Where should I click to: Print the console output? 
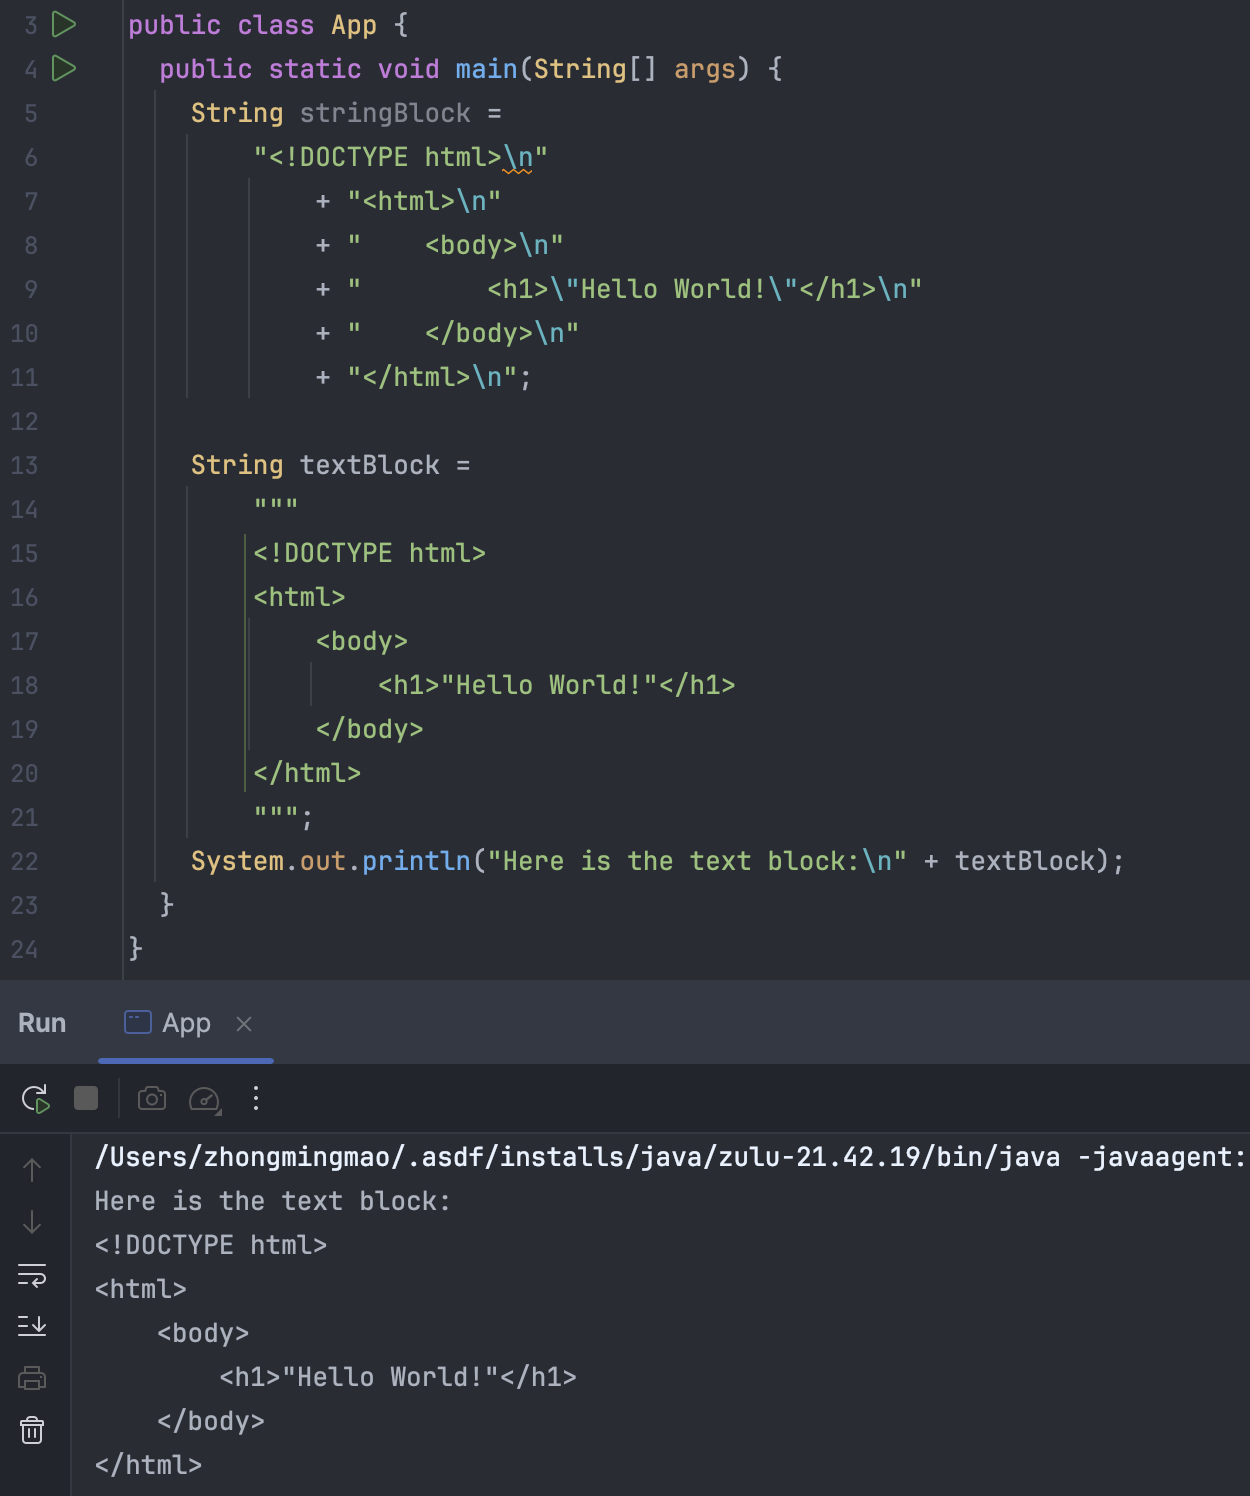pos(32,1378)
